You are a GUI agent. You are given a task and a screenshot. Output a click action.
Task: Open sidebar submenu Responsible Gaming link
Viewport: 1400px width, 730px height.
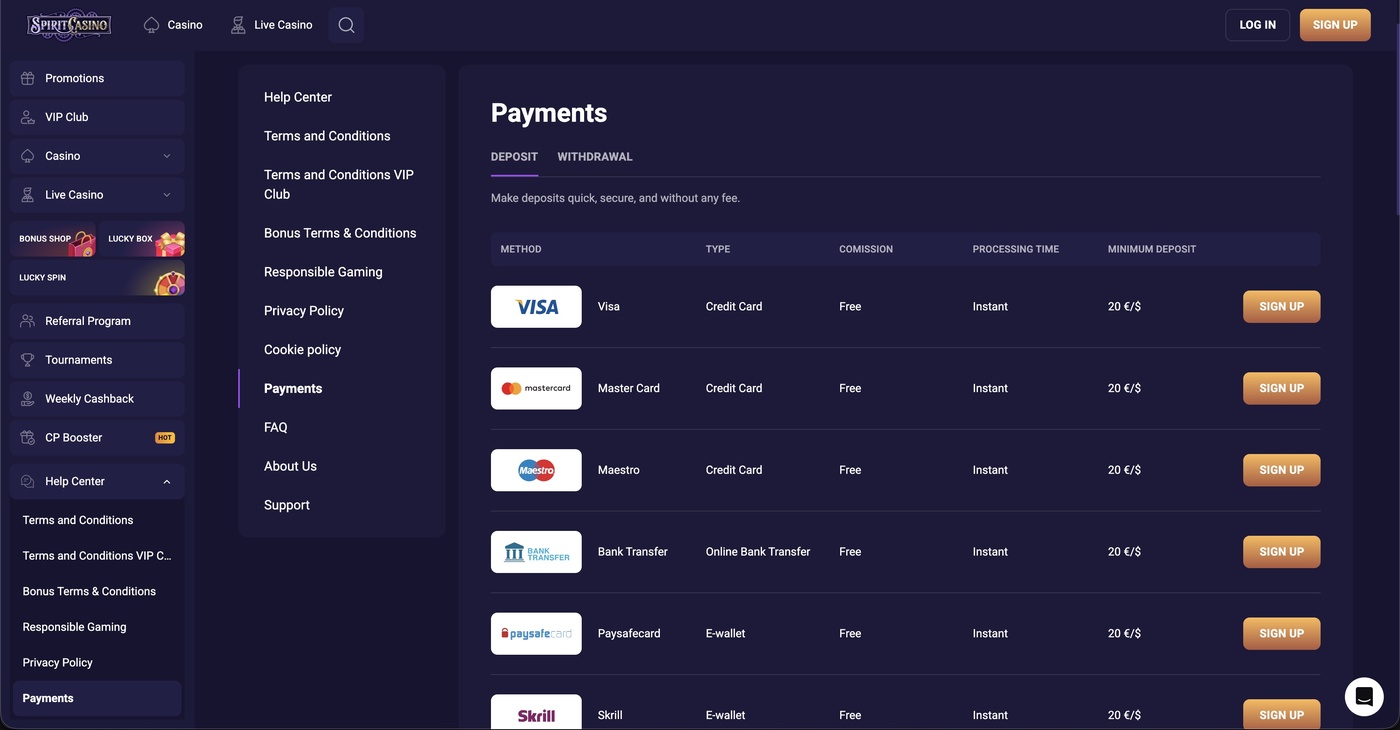(74, 627)
